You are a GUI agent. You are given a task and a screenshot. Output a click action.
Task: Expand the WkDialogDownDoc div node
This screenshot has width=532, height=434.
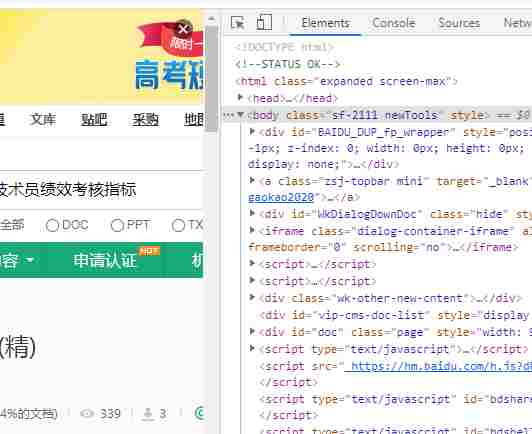[252, 213]
